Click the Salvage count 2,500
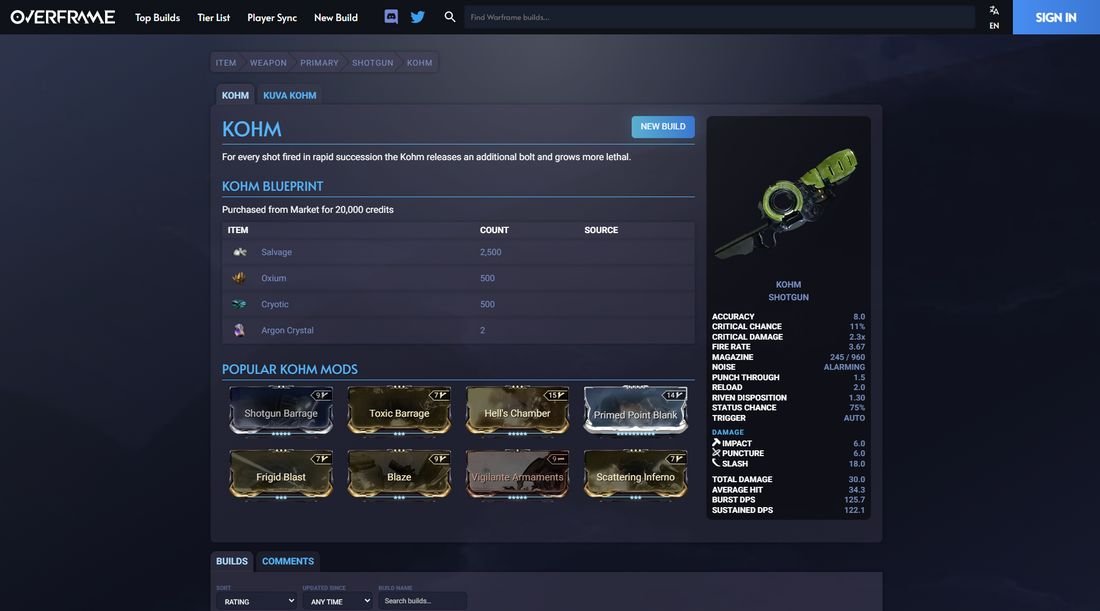1100x611 pixels. point(490,252)
